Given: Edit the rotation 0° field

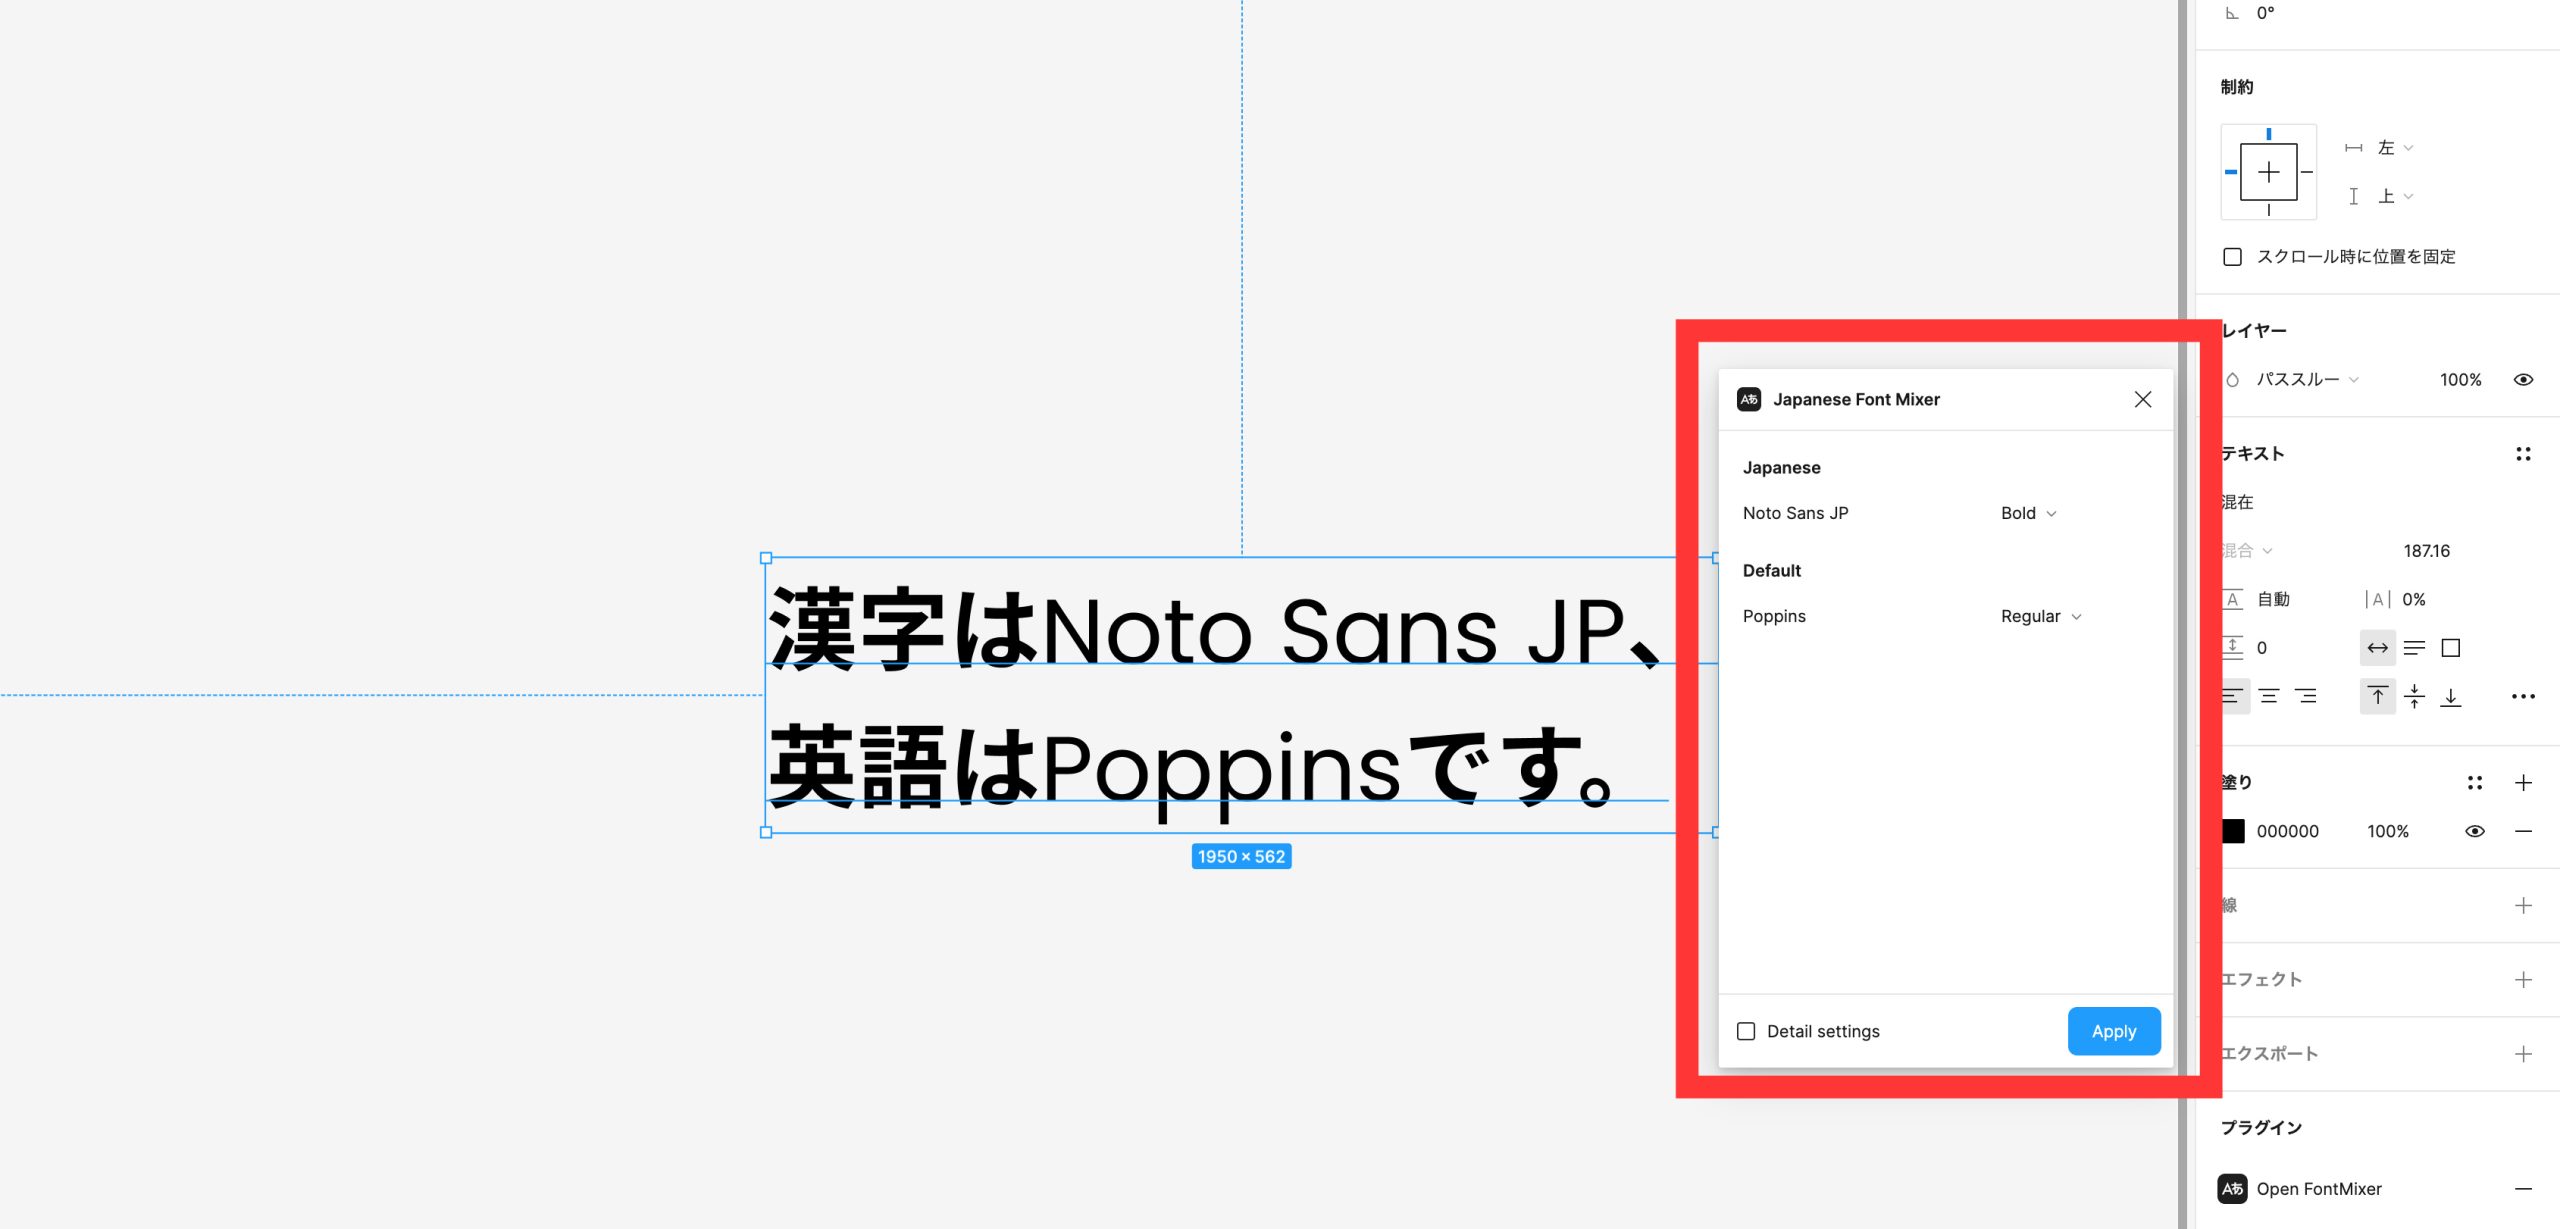Looking at the screenshot, I should (x=2265, y=13).
